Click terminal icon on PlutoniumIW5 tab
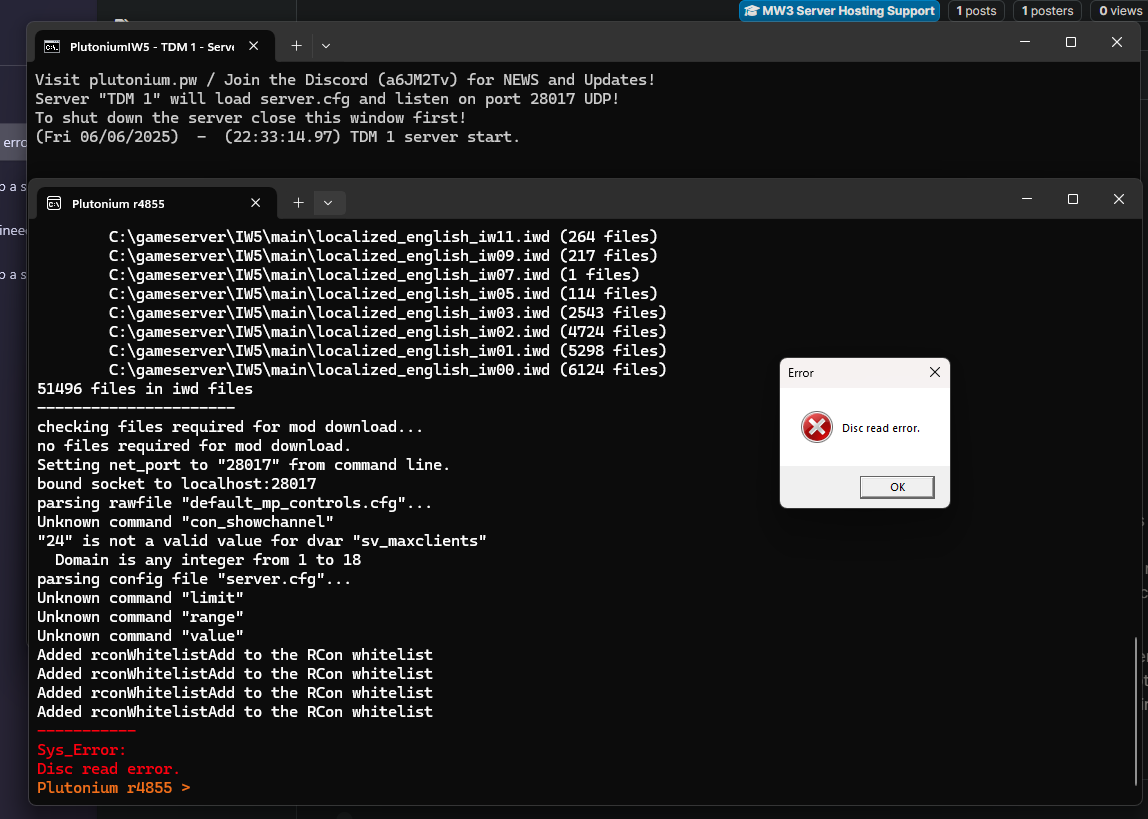Screen dimensions: 1148x819 click(x=52, y=47)
